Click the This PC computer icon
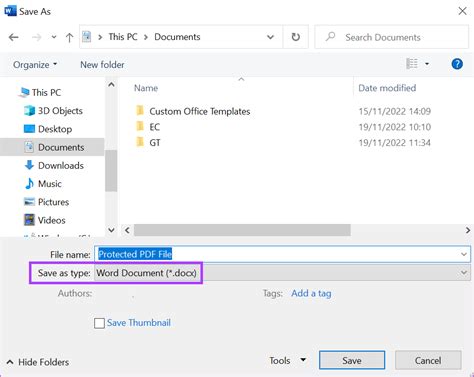 click(24, 92)
